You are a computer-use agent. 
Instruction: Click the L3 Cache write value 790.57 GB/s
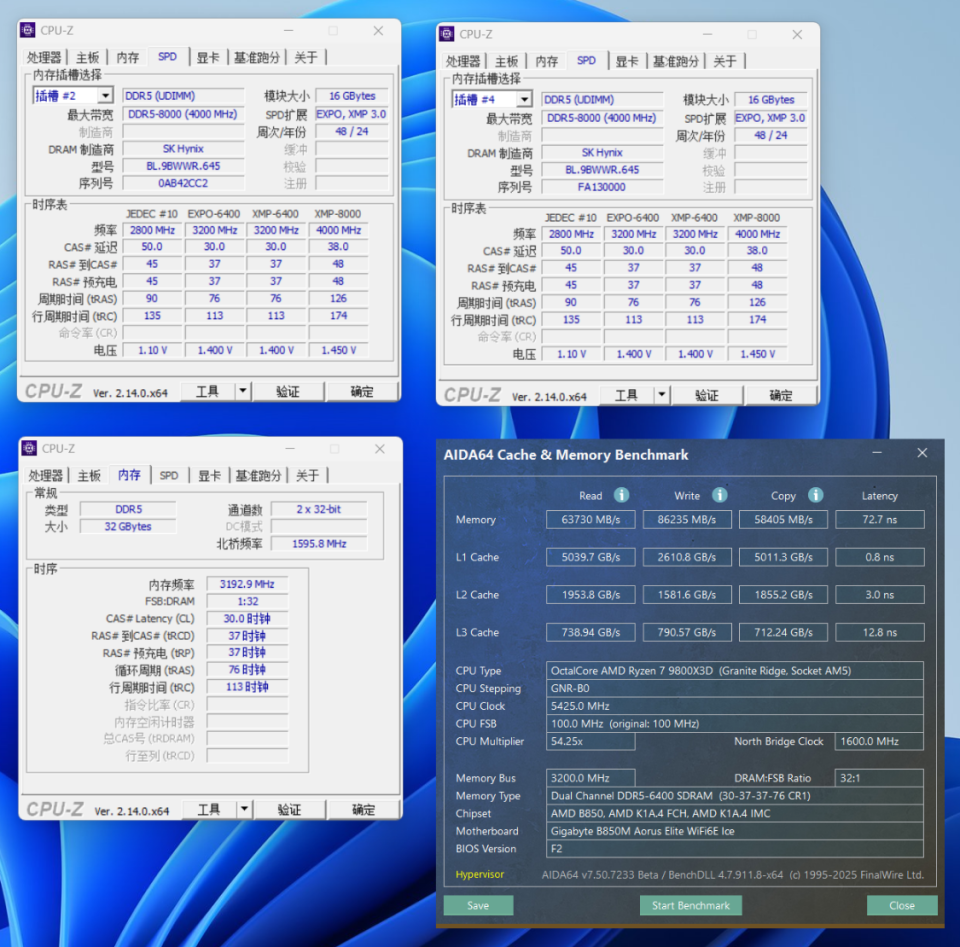click(x=687, y=632)
